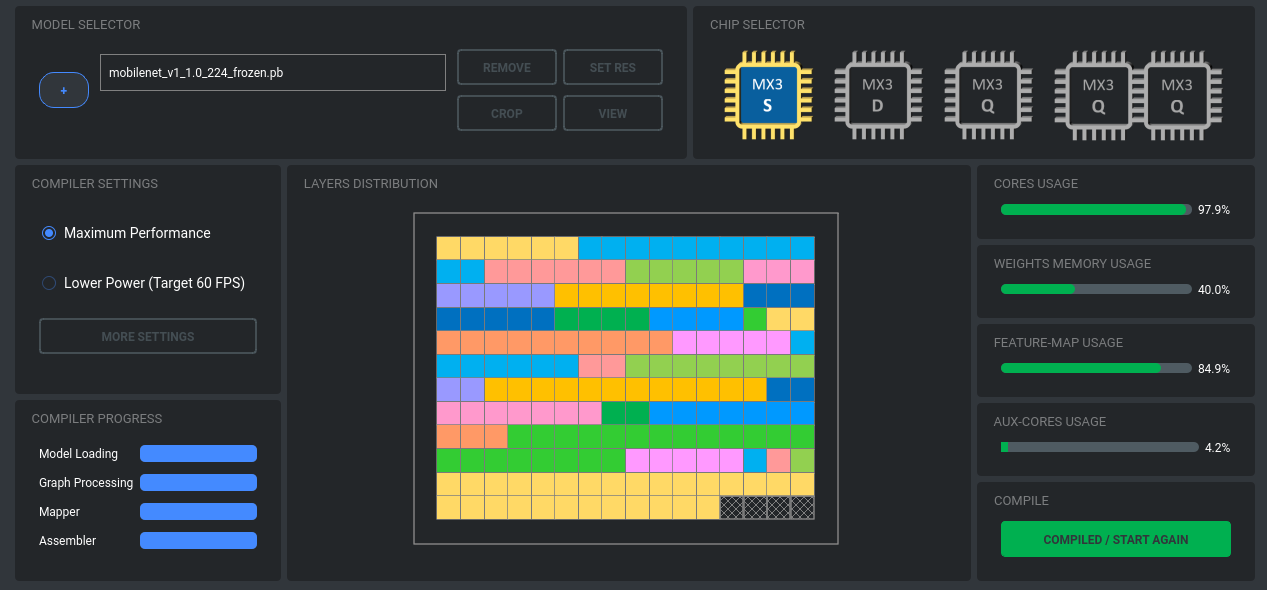Click the model filename input field
The image size is (1267, 598).
click(272, 72)
